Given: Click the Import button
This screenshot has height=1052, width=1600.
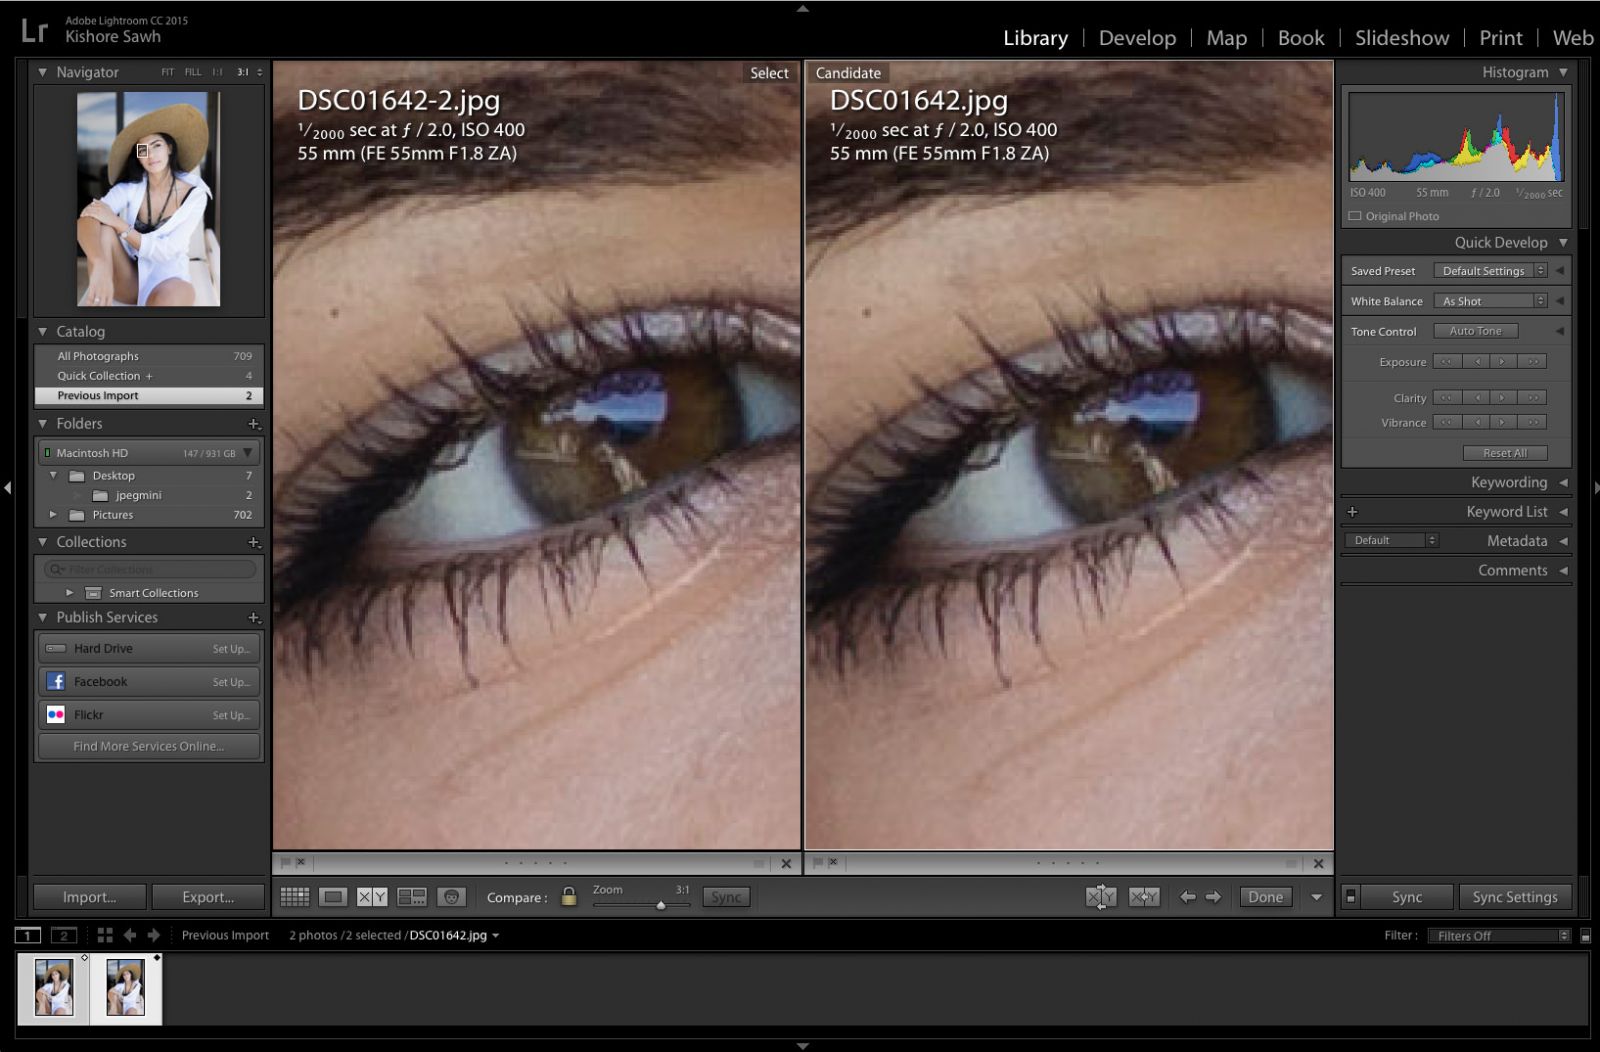Looking at the screenshot, I should point(88,897).
